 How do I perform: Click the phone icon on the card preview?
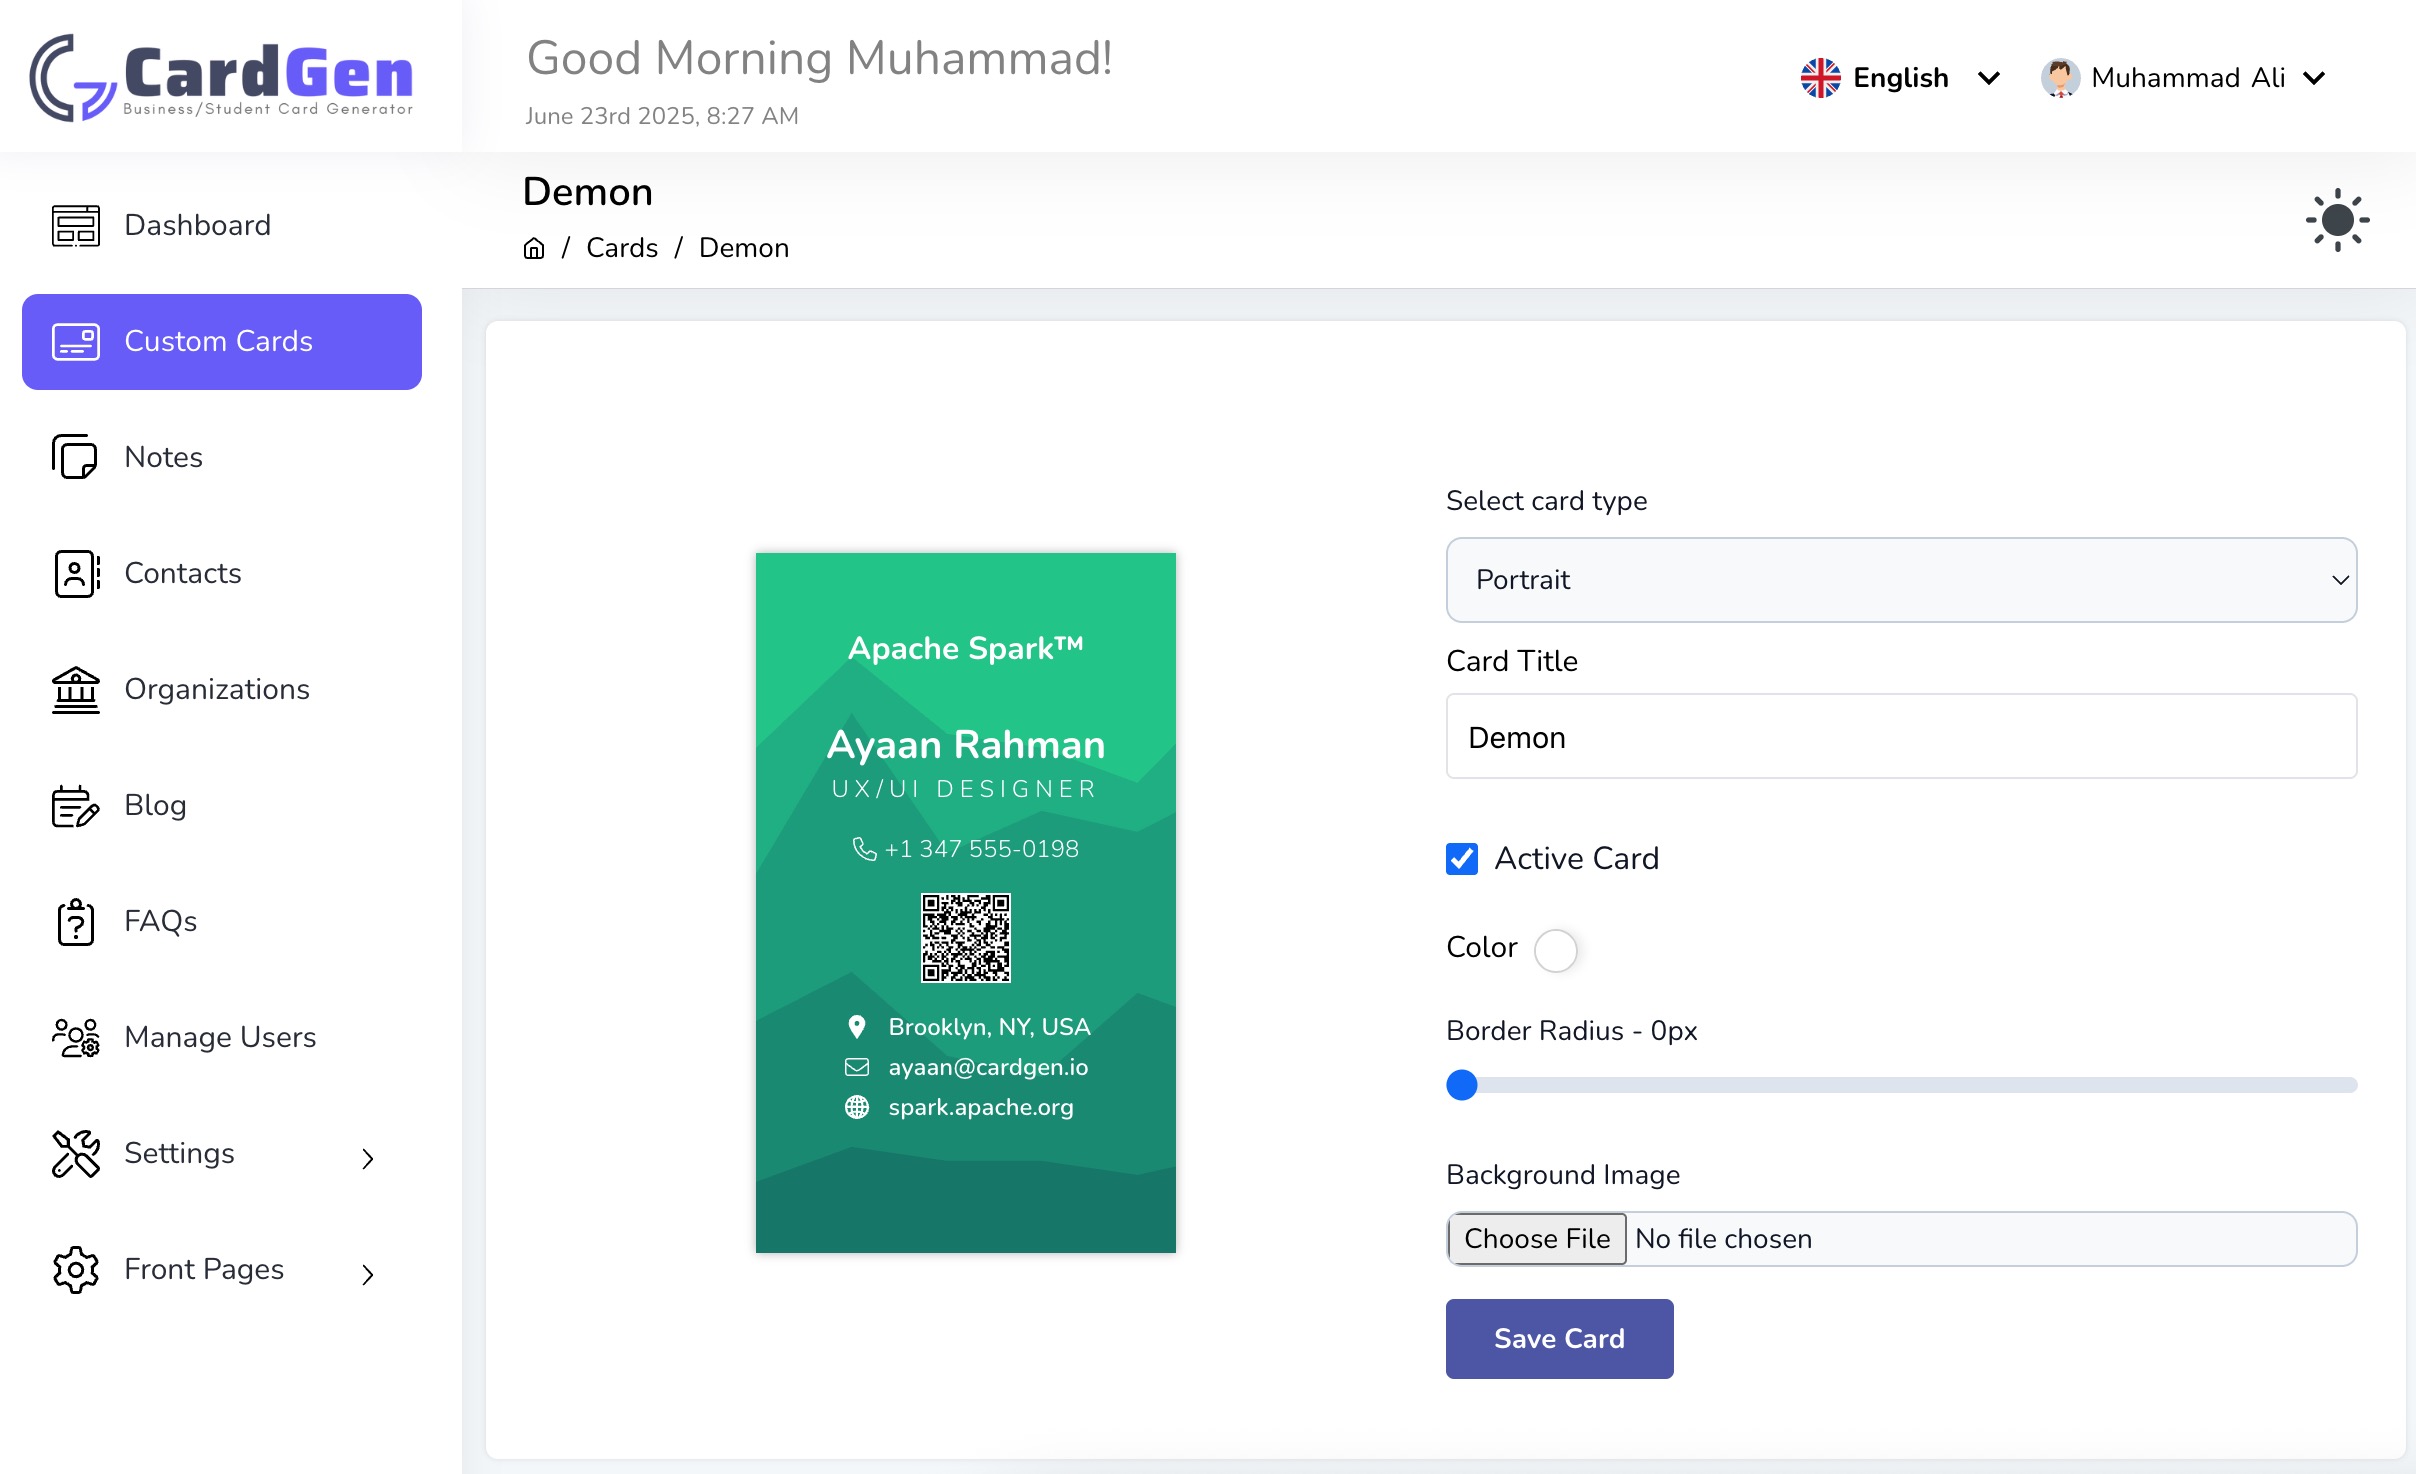click(864, 849)
